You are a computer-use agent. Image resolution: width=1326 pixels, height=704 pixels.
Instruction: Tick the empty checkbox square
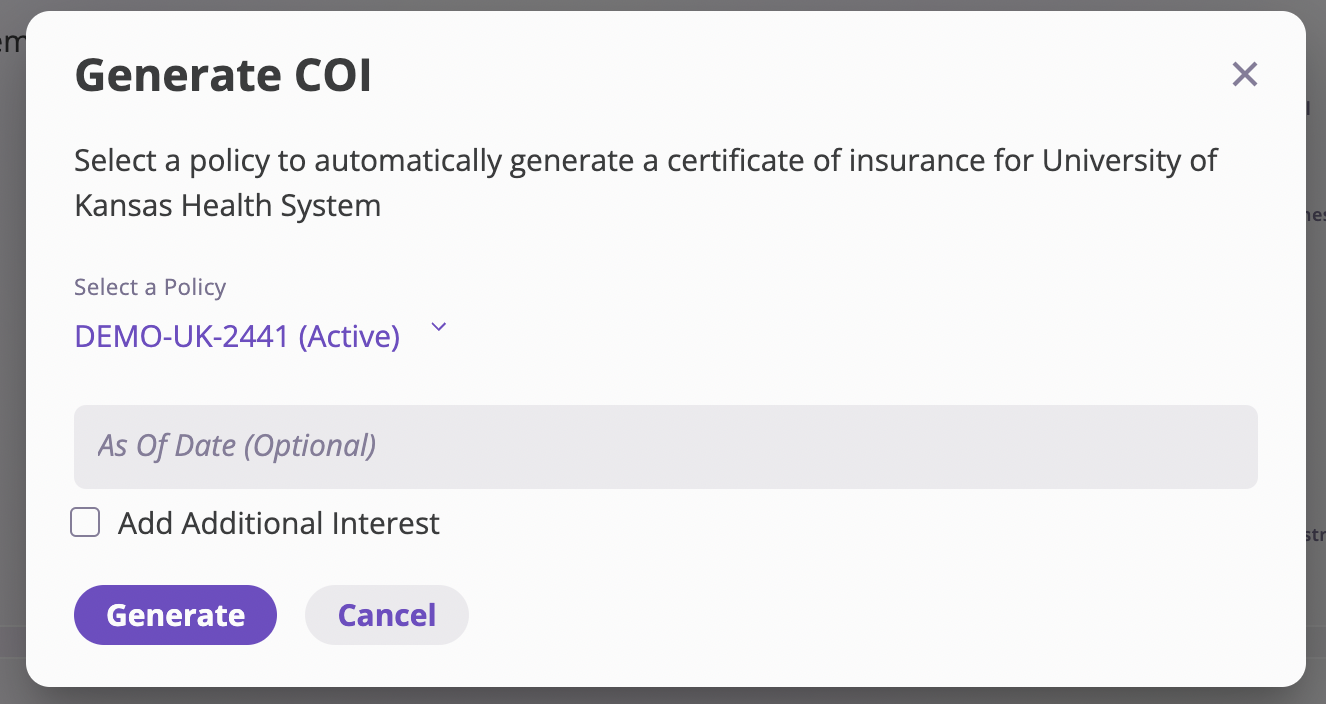point(85,522)
